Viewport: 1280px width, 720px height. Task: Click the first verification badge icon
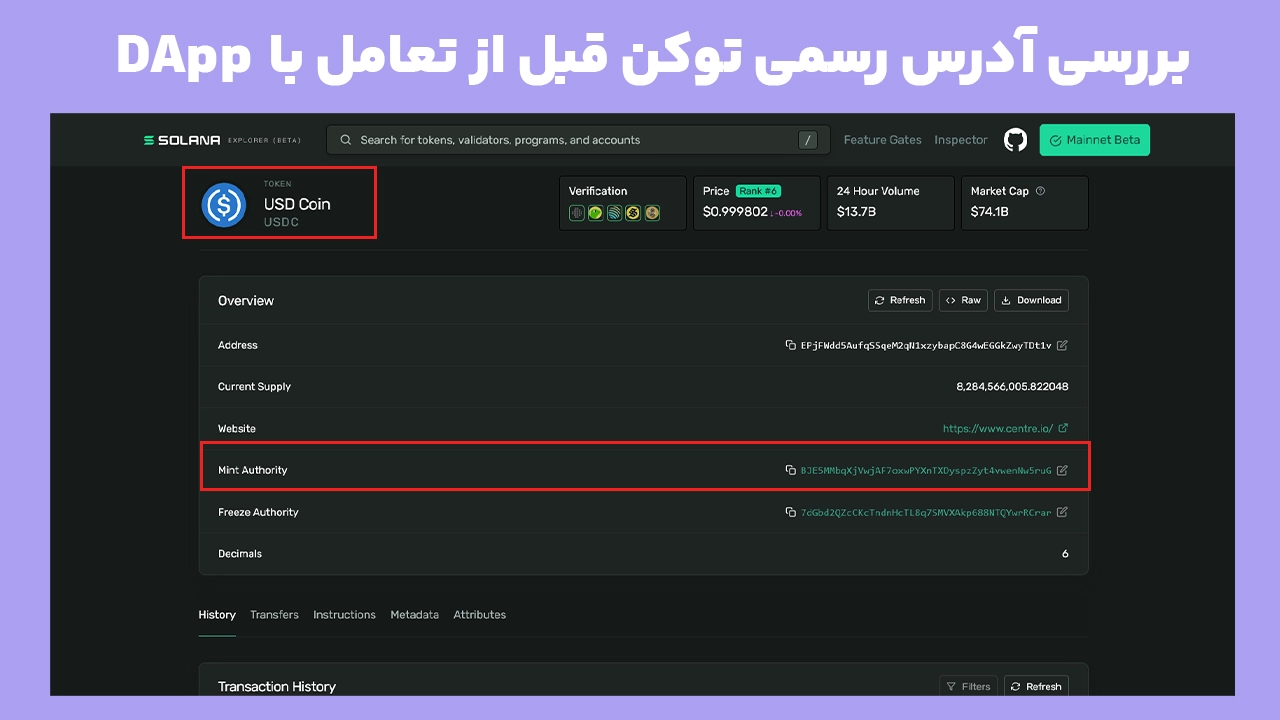coord(577,213)
